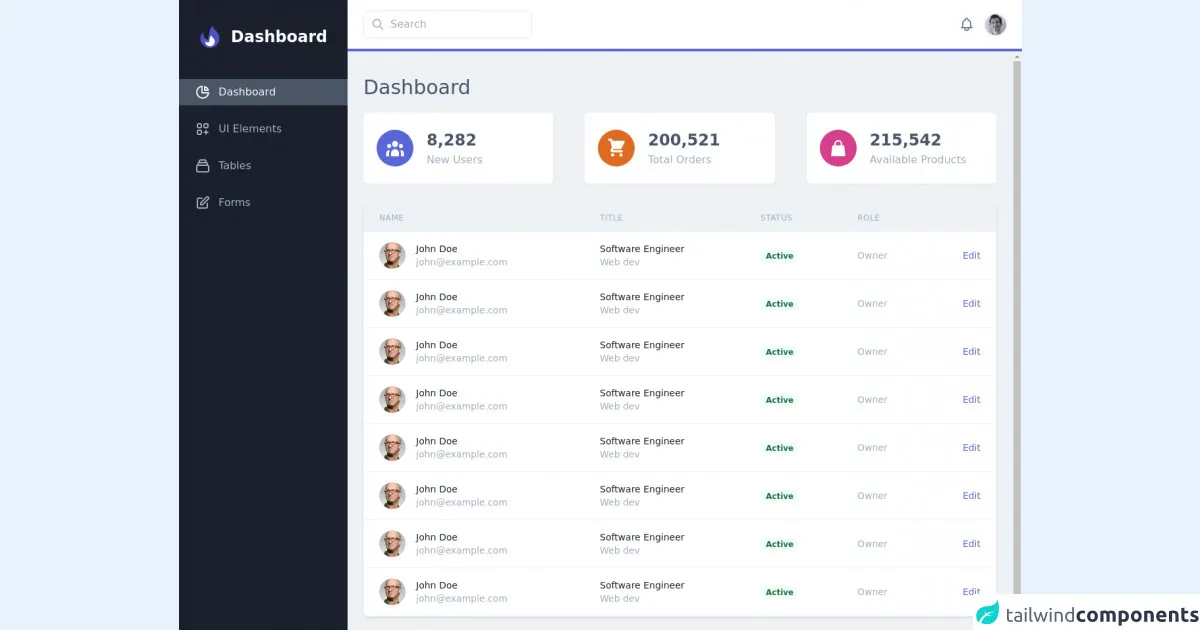This screenshot has width=1200, height=630.
Task: Click Edit link in first John Doe row
Action: click(x=971, y=256)
